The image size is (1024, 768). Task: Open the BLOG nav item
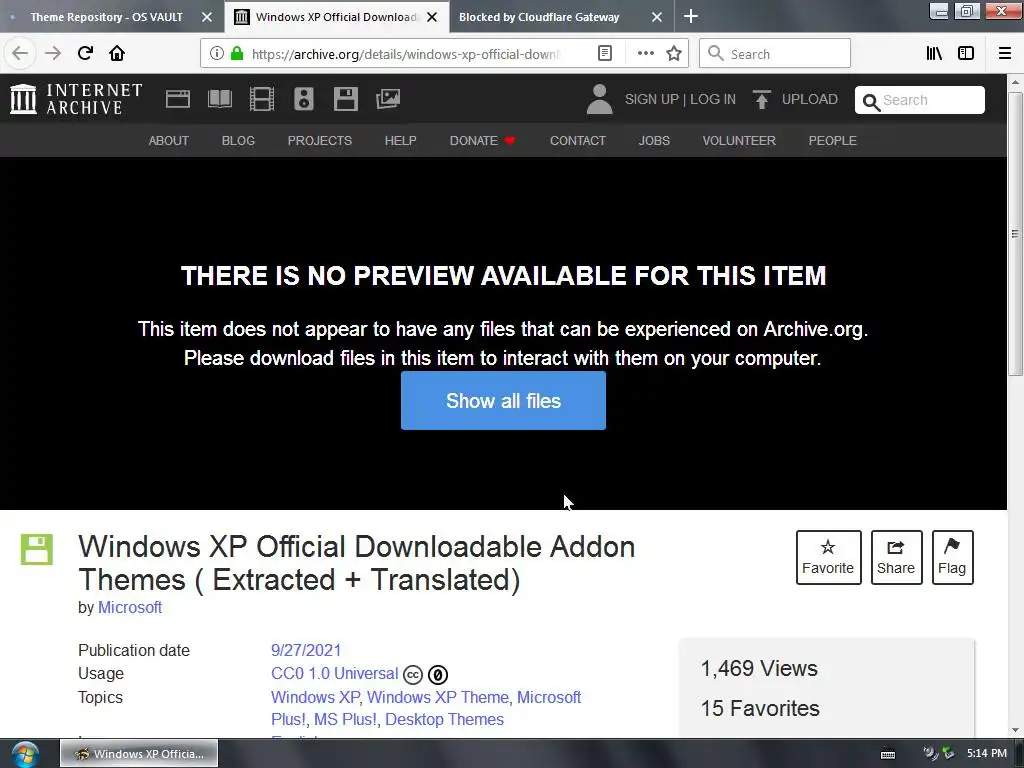coord(238,140)
